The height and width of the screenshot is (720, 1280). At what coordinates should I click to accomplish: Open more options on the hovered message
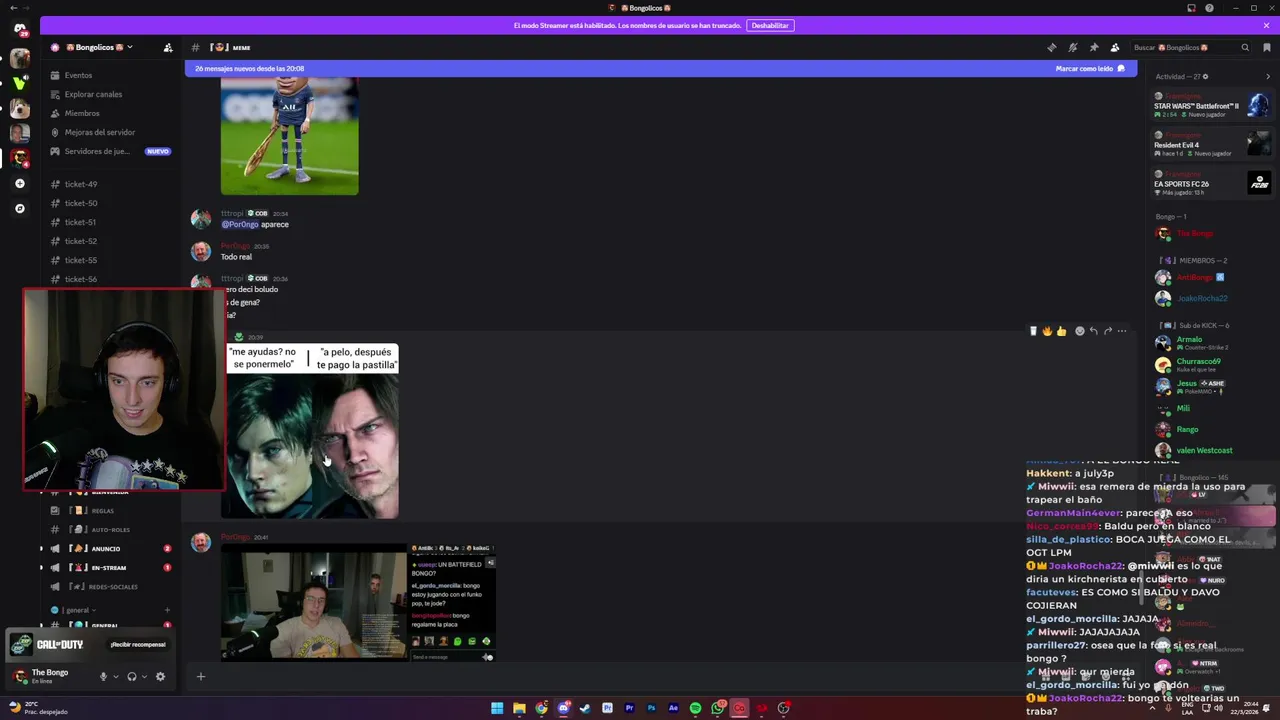(1121, 331)
